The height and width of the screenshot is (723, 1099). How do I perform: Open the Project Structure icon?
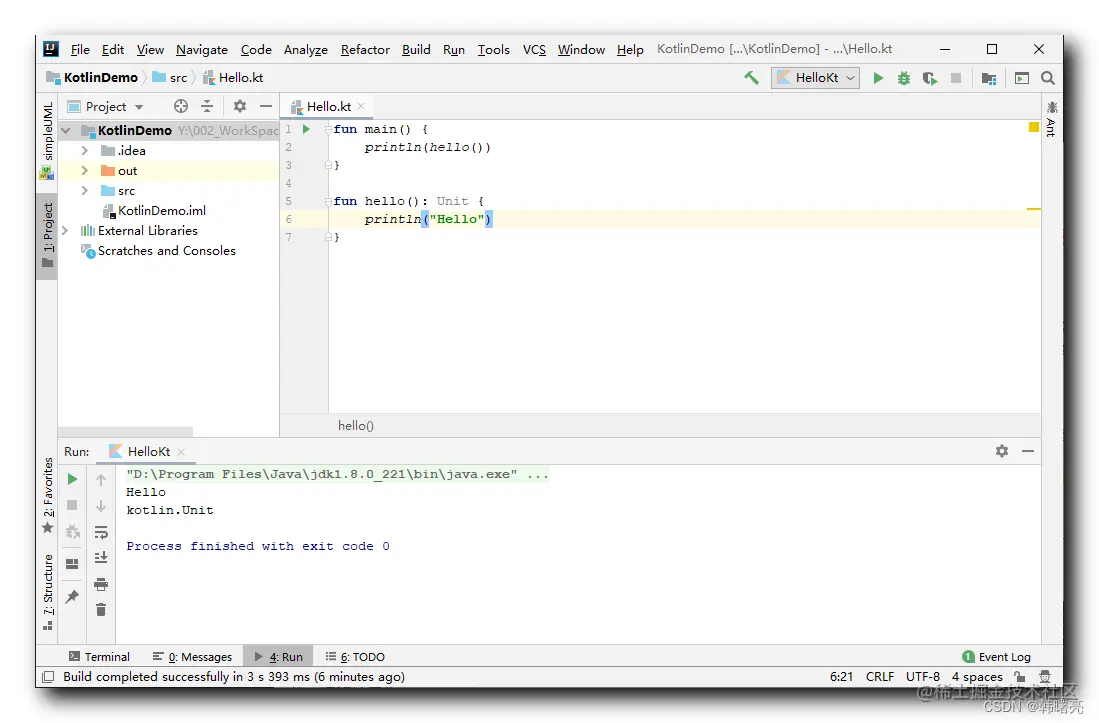pos(989,78)
